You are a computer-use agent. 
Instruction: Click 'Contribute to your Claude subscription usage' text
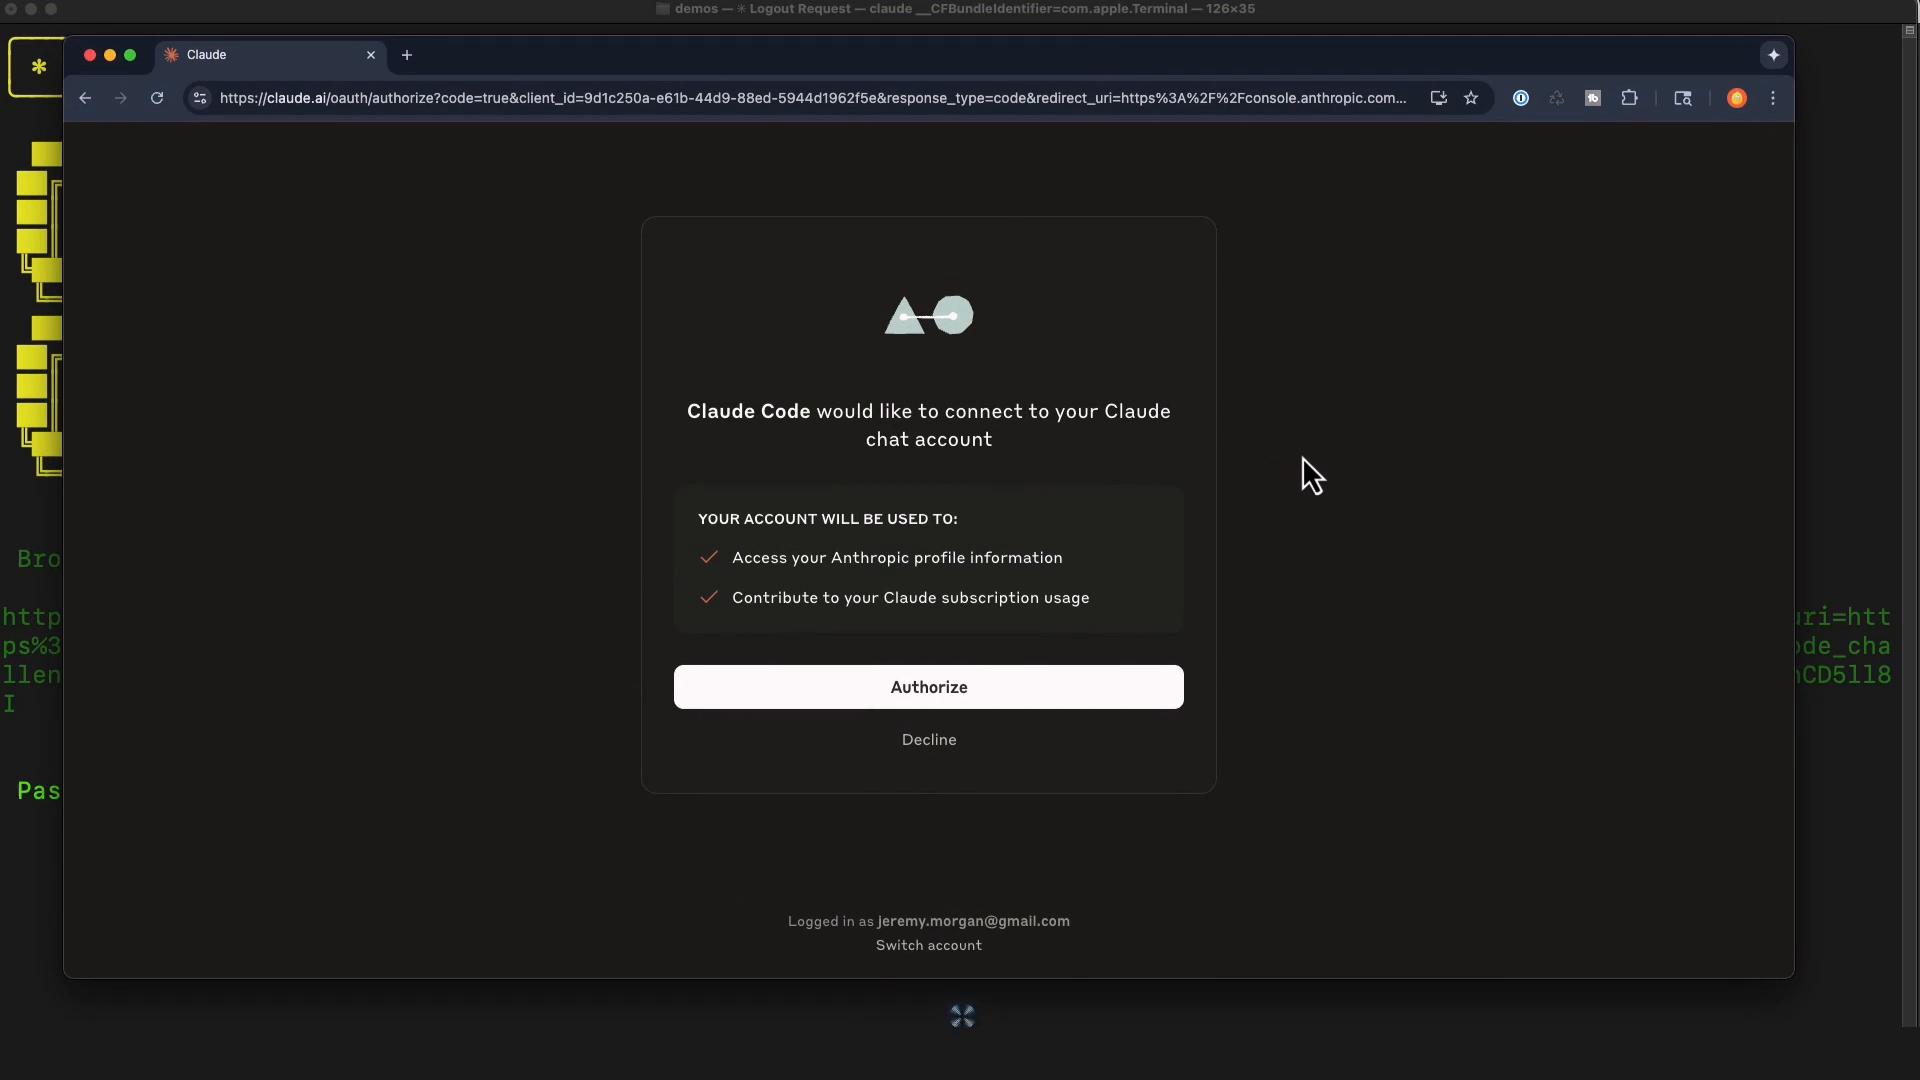pos(910,598)
